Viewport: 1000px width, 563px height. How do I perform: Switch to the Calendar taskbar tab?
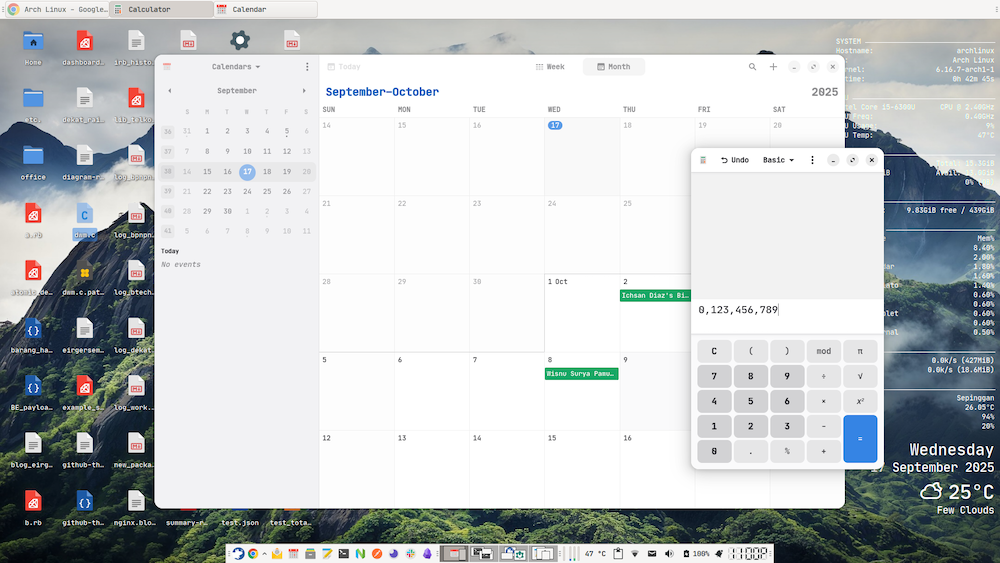265,9
